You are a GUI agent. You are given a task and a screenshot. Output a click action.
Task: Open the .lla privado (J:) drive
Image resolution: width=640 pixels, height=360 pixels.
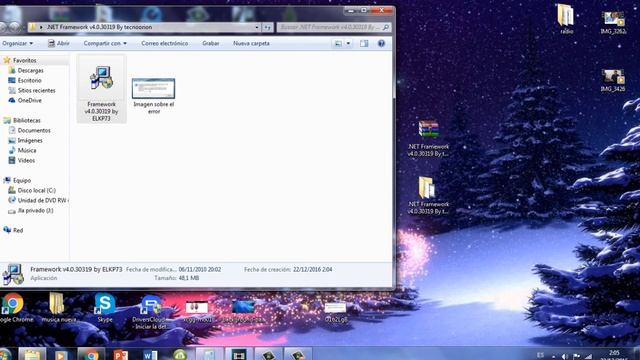tap(35, 211)
